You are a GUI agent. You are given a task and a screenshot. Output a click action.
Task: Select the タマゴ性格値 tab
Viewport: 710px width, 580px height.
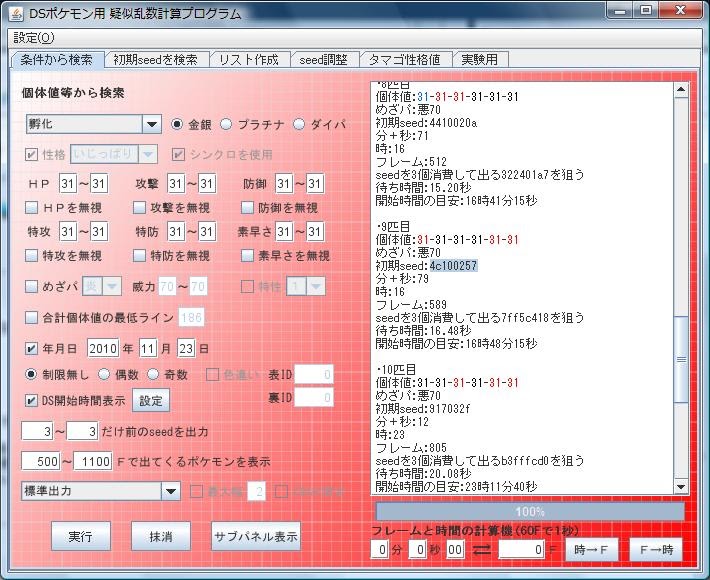(404, 59)
